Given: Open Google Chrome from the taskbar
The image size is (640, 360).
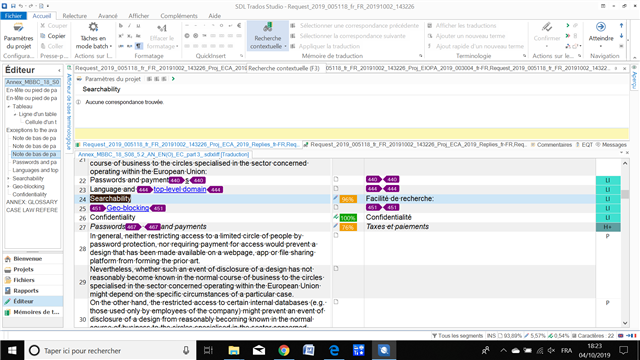Looking at the screenshot, I should [x=284, y=350].
